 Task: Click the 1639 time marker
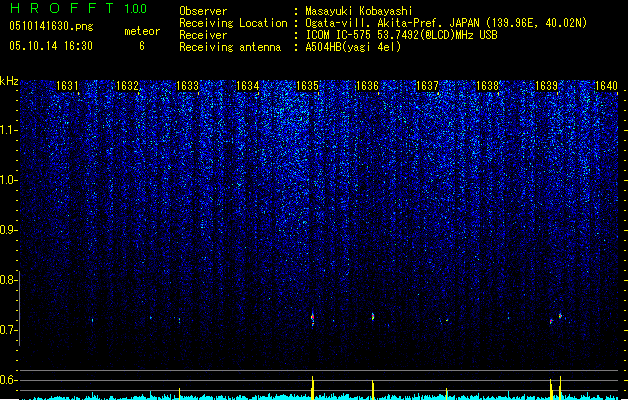coord(546,86)
